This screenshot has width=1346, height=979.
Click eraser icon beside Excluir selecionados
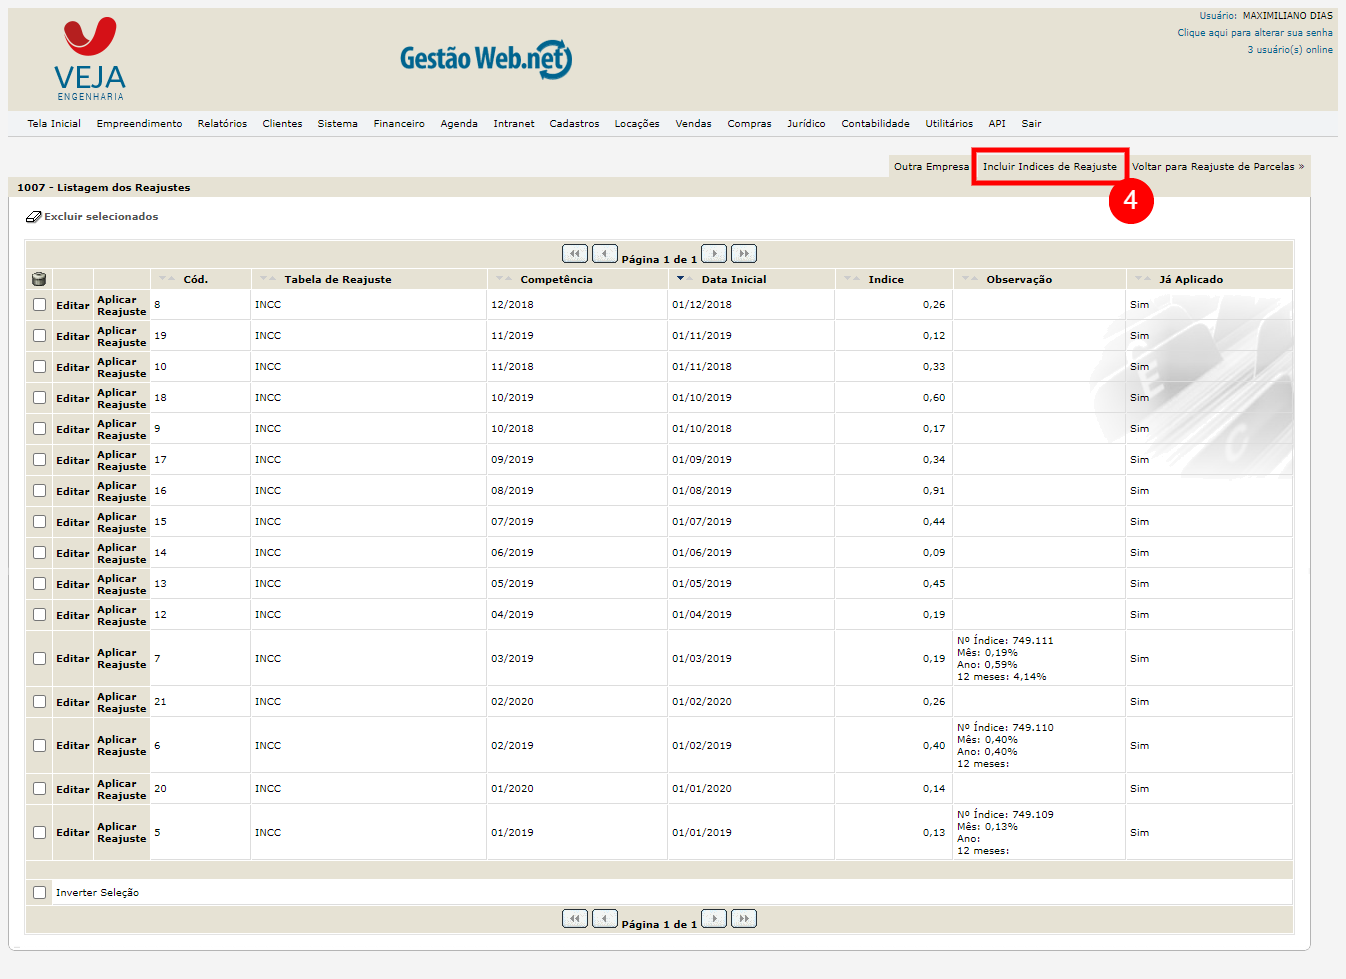click(33, 217)
